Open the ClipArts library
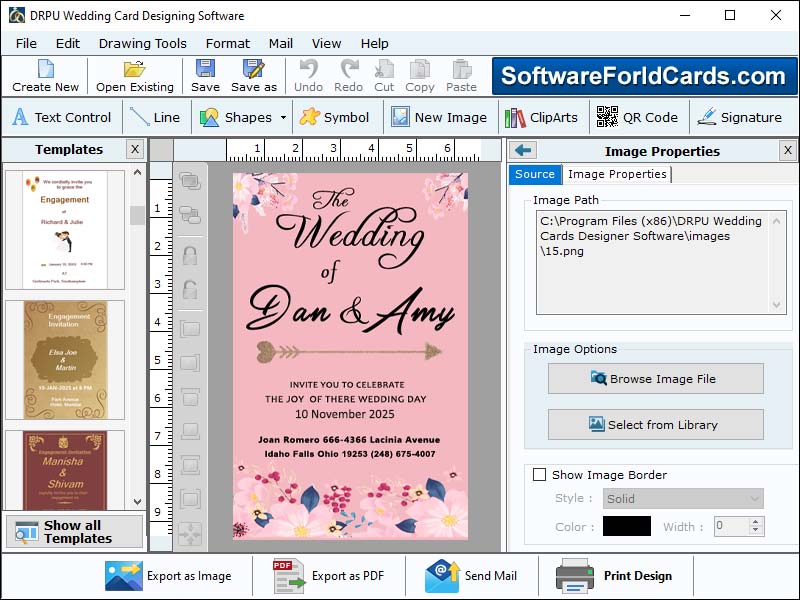This screenshot has width=800, height=600. [x=553, y=117]
